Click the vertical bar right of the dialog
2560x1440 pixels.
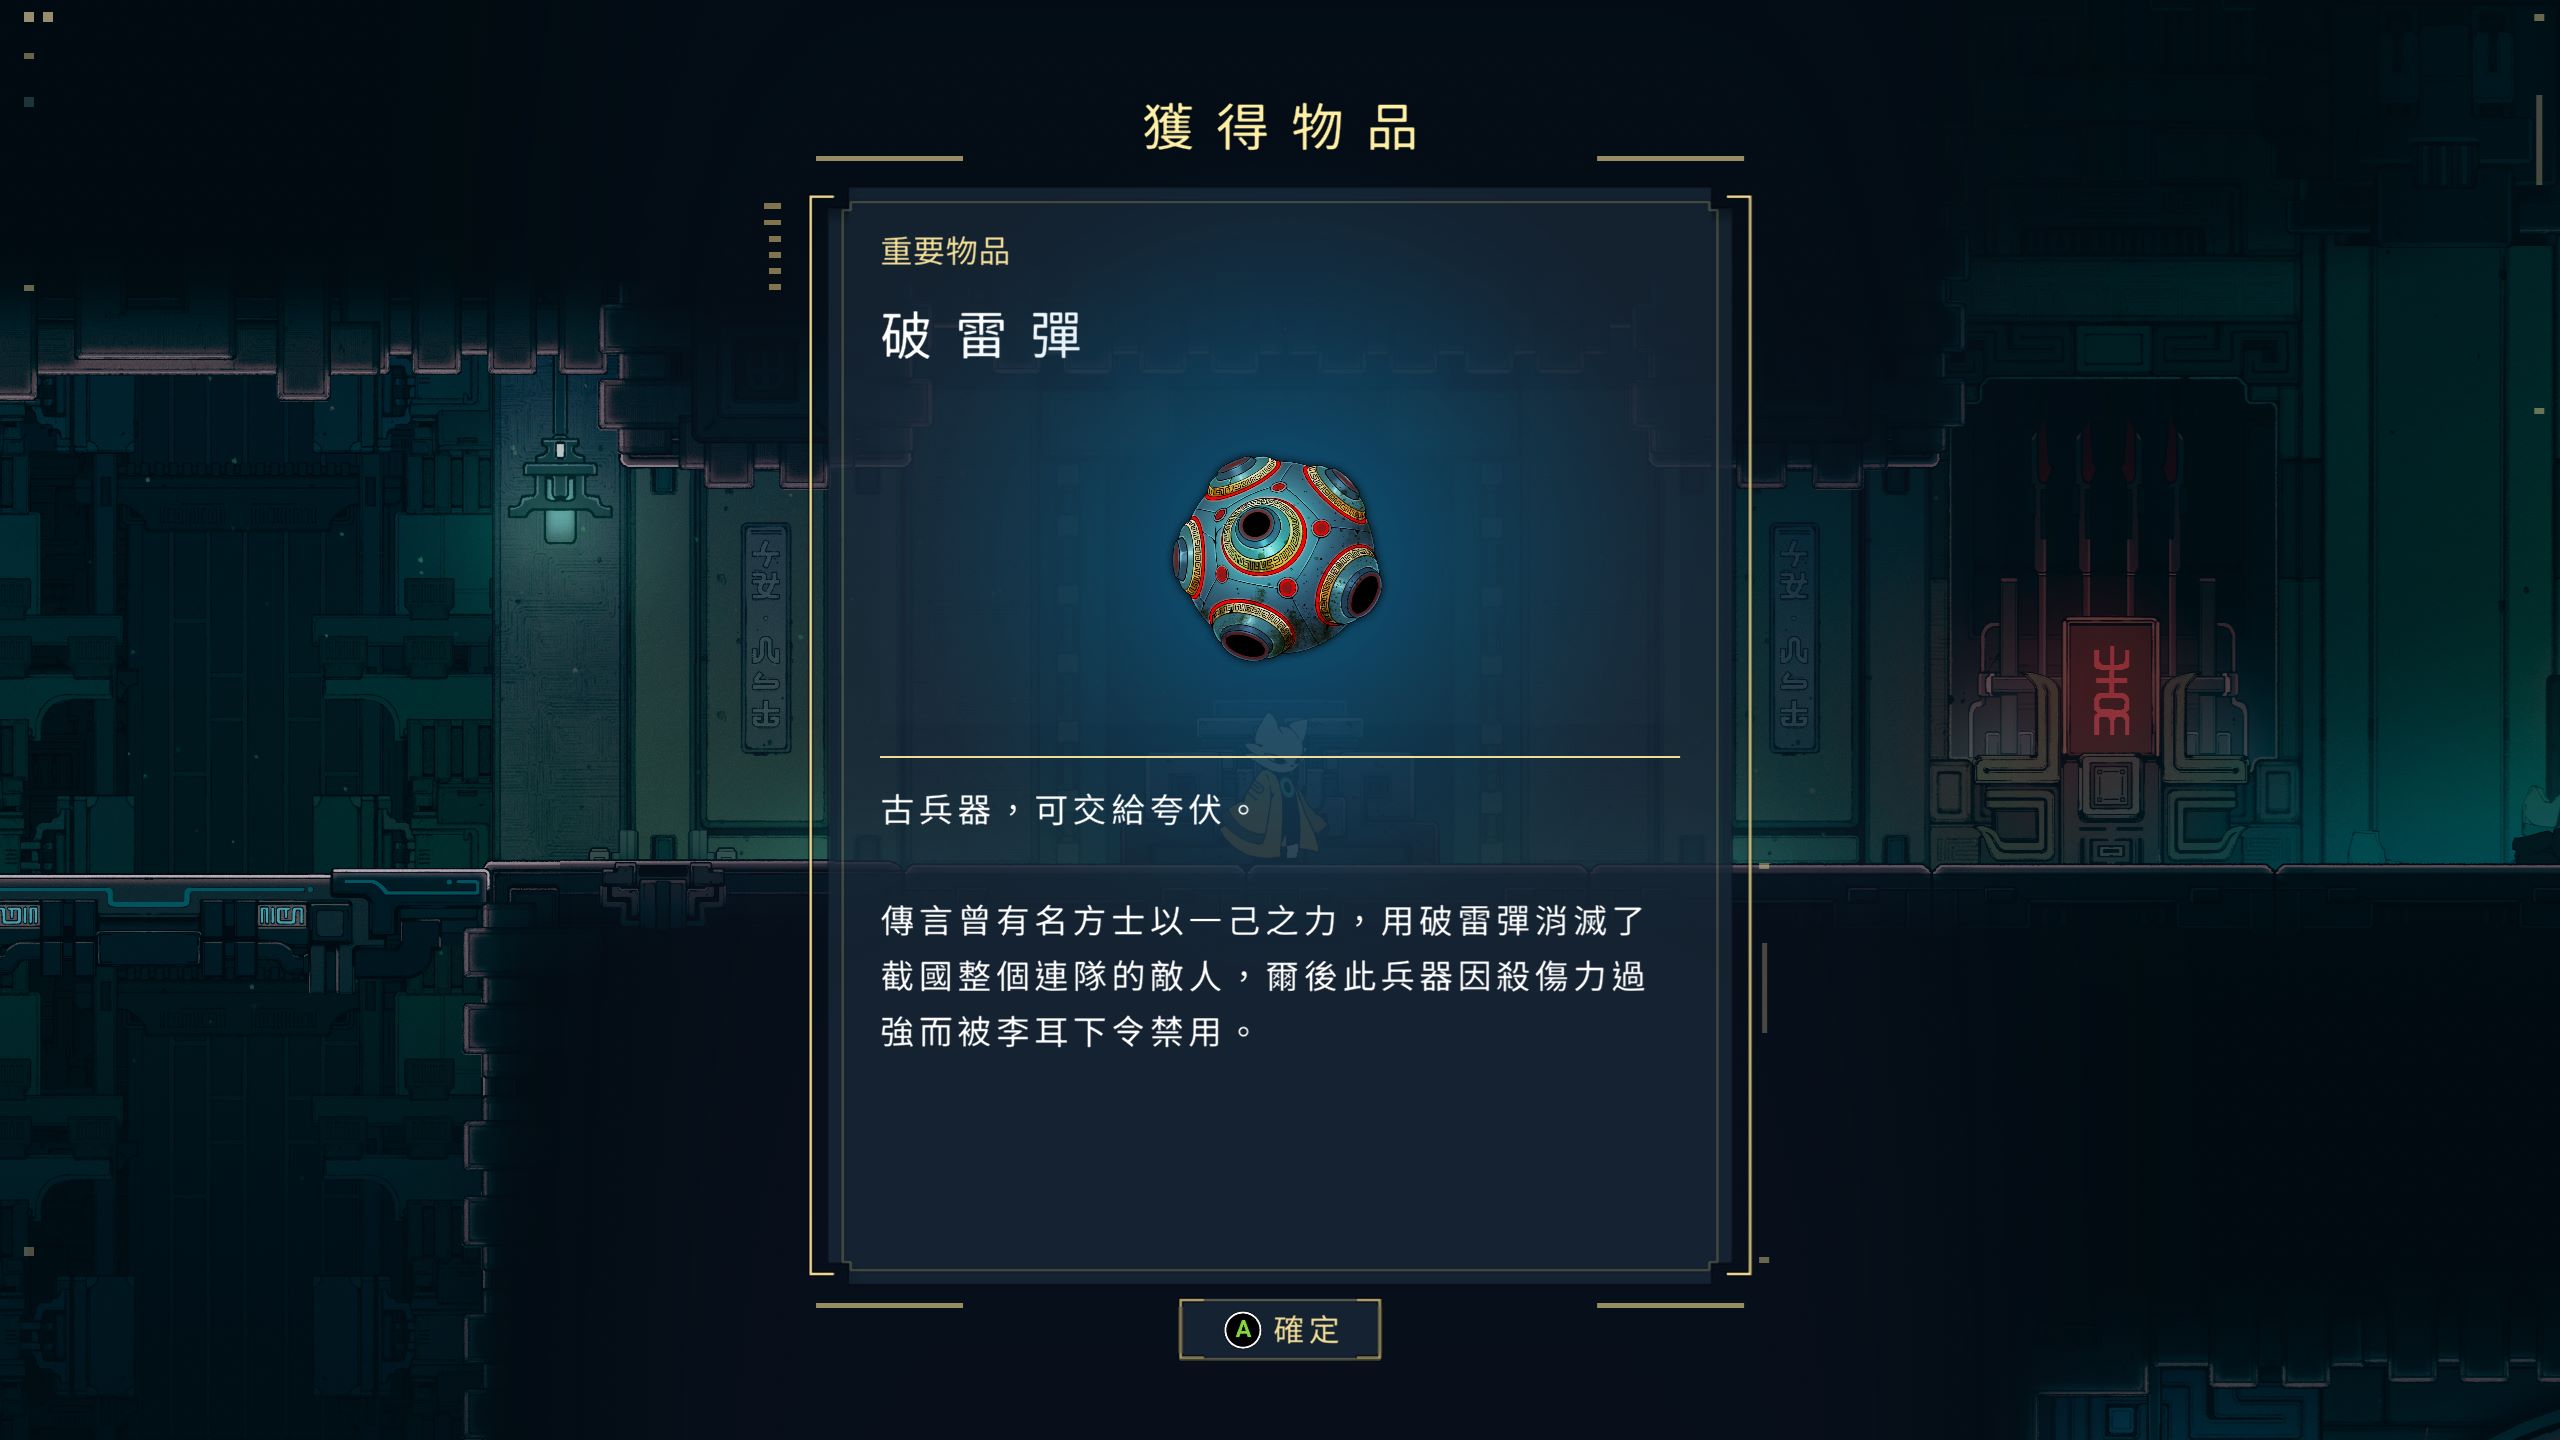pyautogui.click(x=1765, y=987)
